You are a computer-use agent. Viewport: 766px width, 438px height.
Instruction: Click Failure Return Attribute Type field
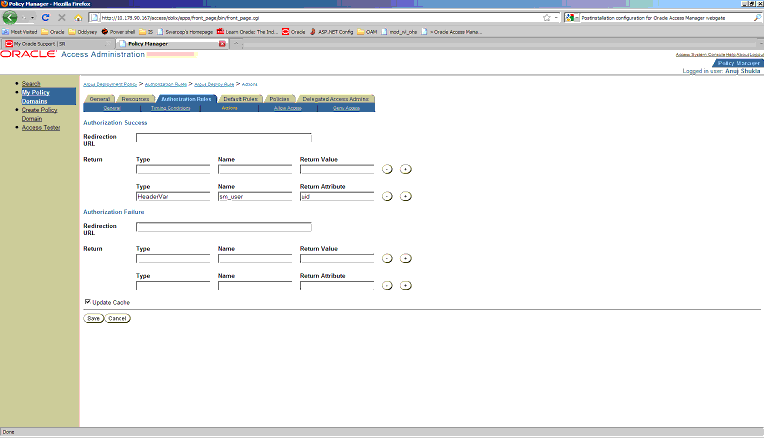(173, 286)
